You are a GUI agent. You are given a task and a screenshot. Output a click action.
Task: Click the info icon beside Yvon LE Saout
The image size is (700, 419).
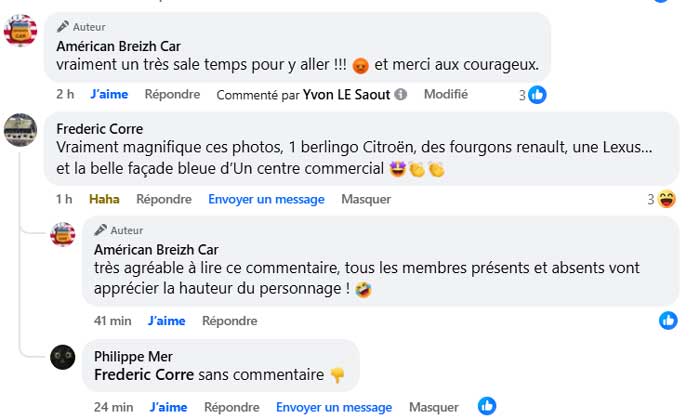pyautogui.click(x=401, y=95)
